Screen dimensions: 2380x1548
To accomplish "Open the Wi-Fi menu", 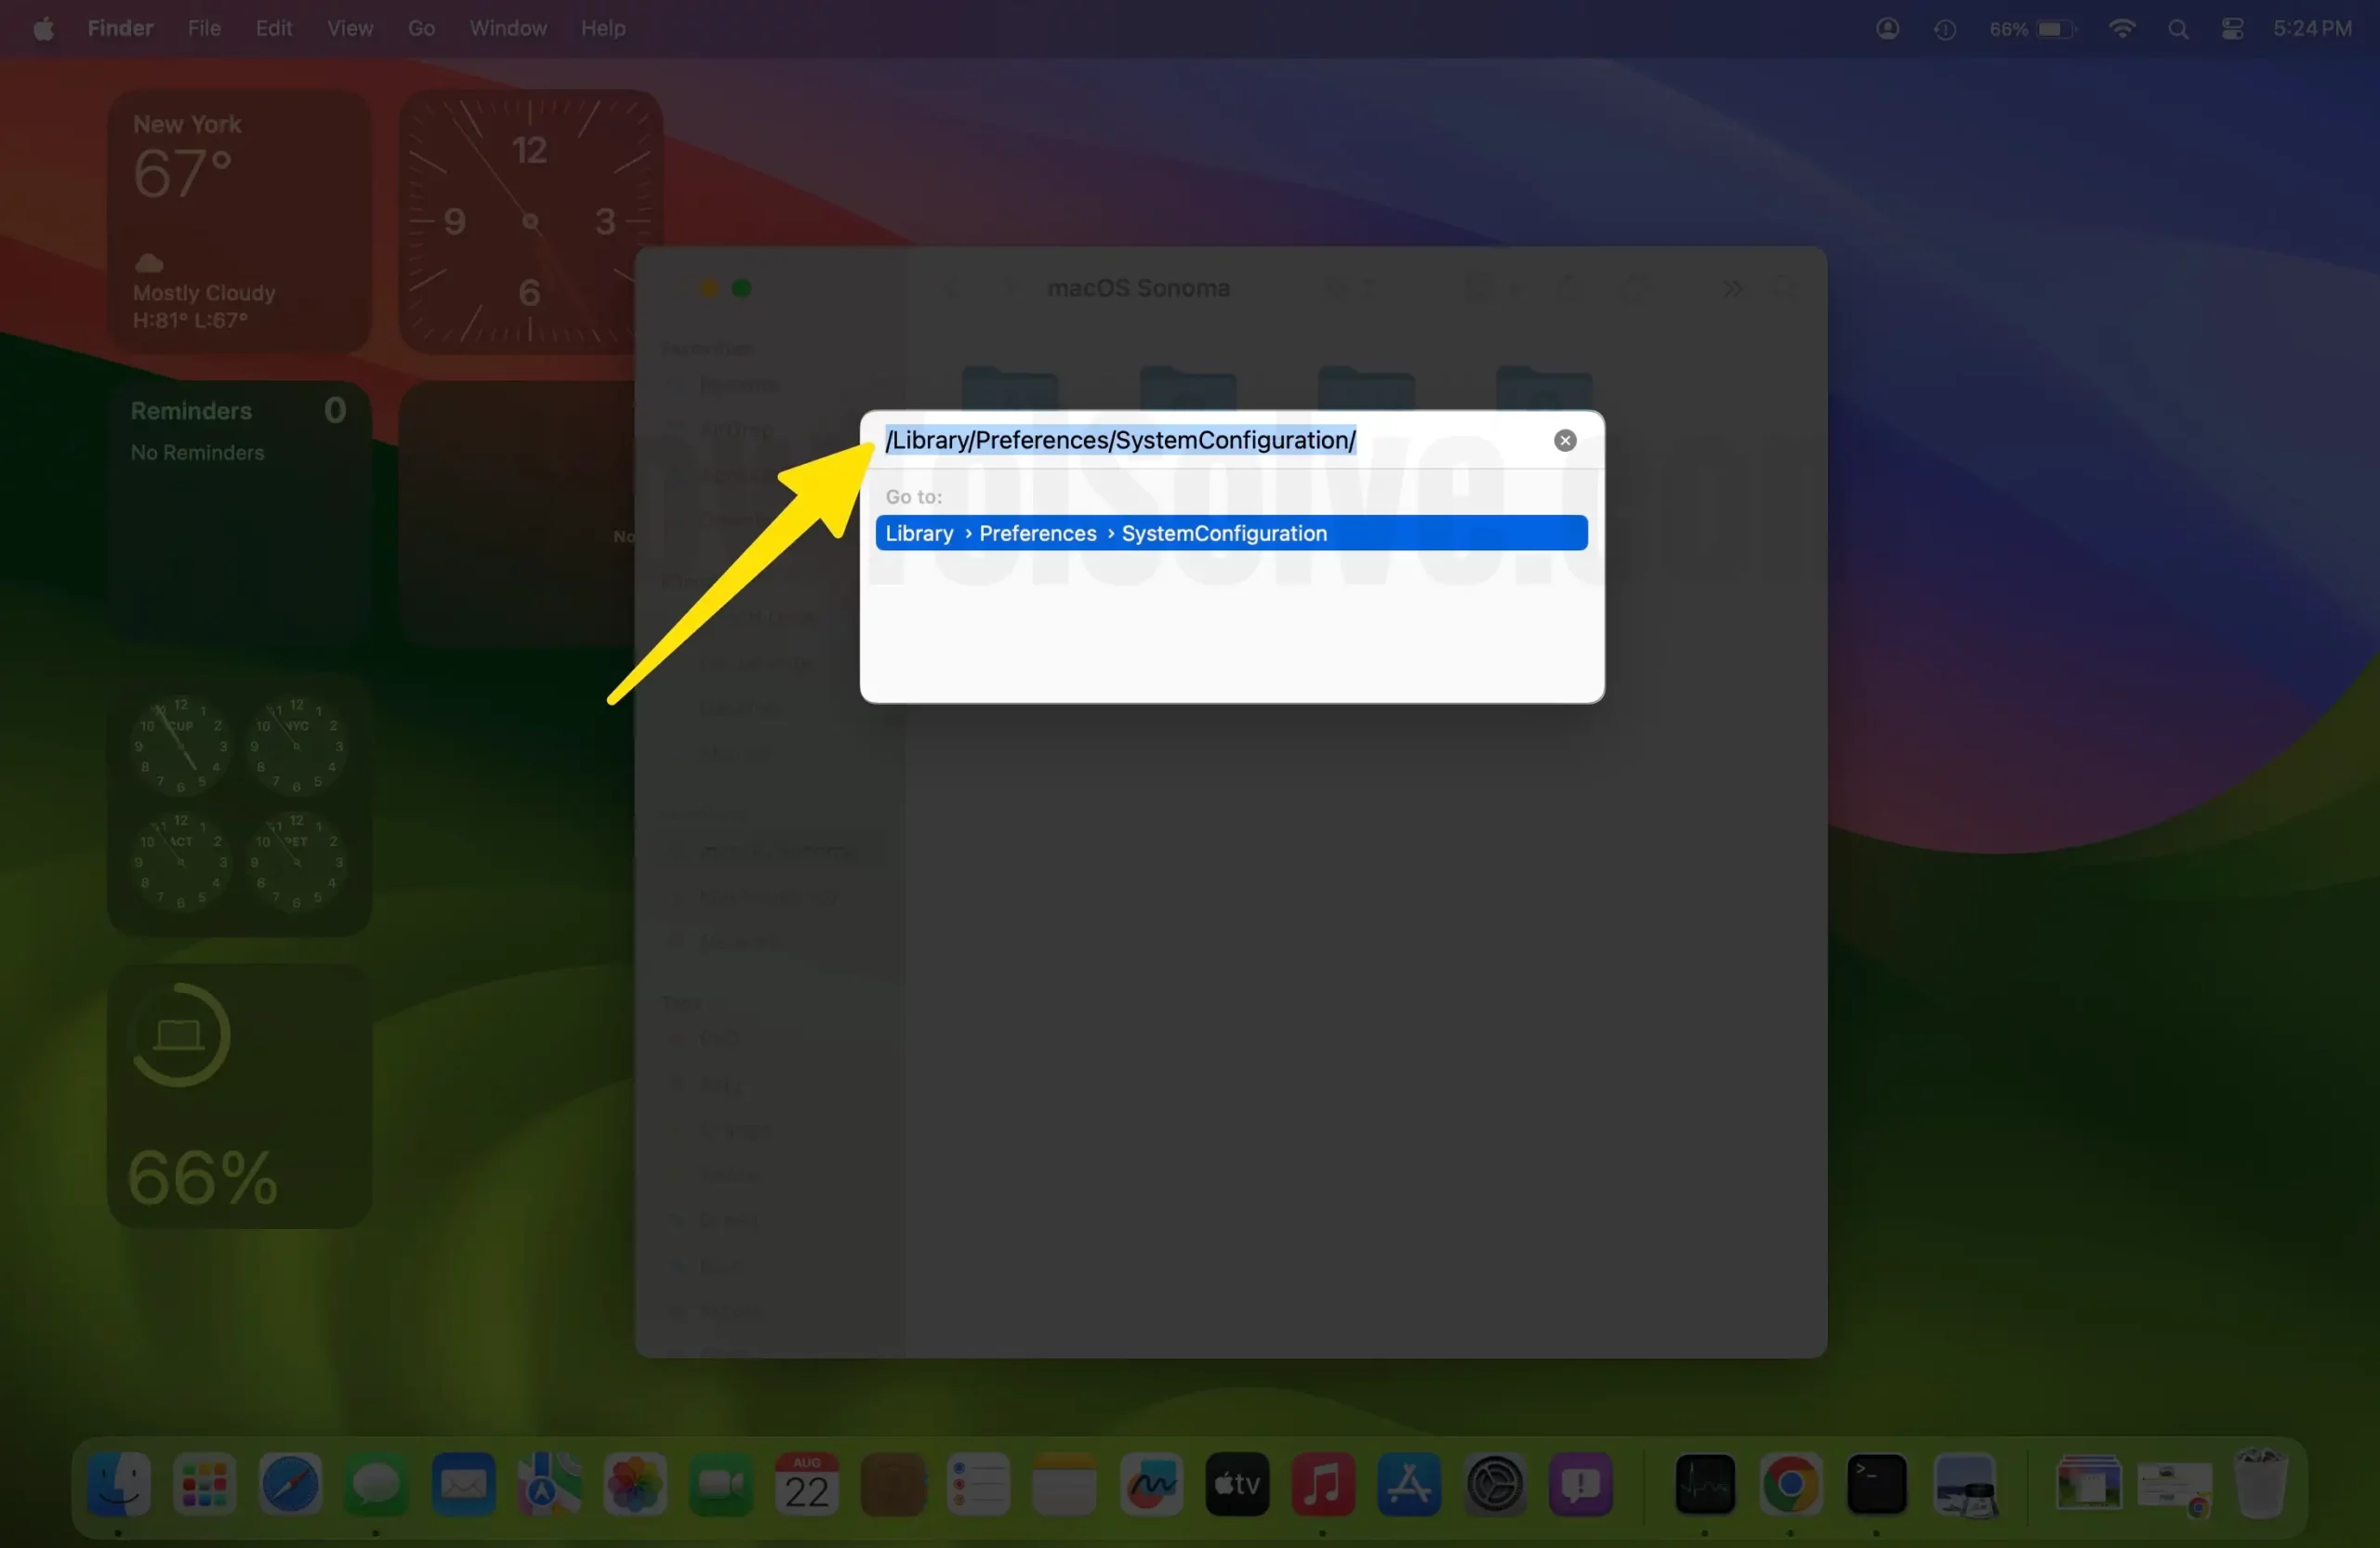I will (x=2121, y=28).
